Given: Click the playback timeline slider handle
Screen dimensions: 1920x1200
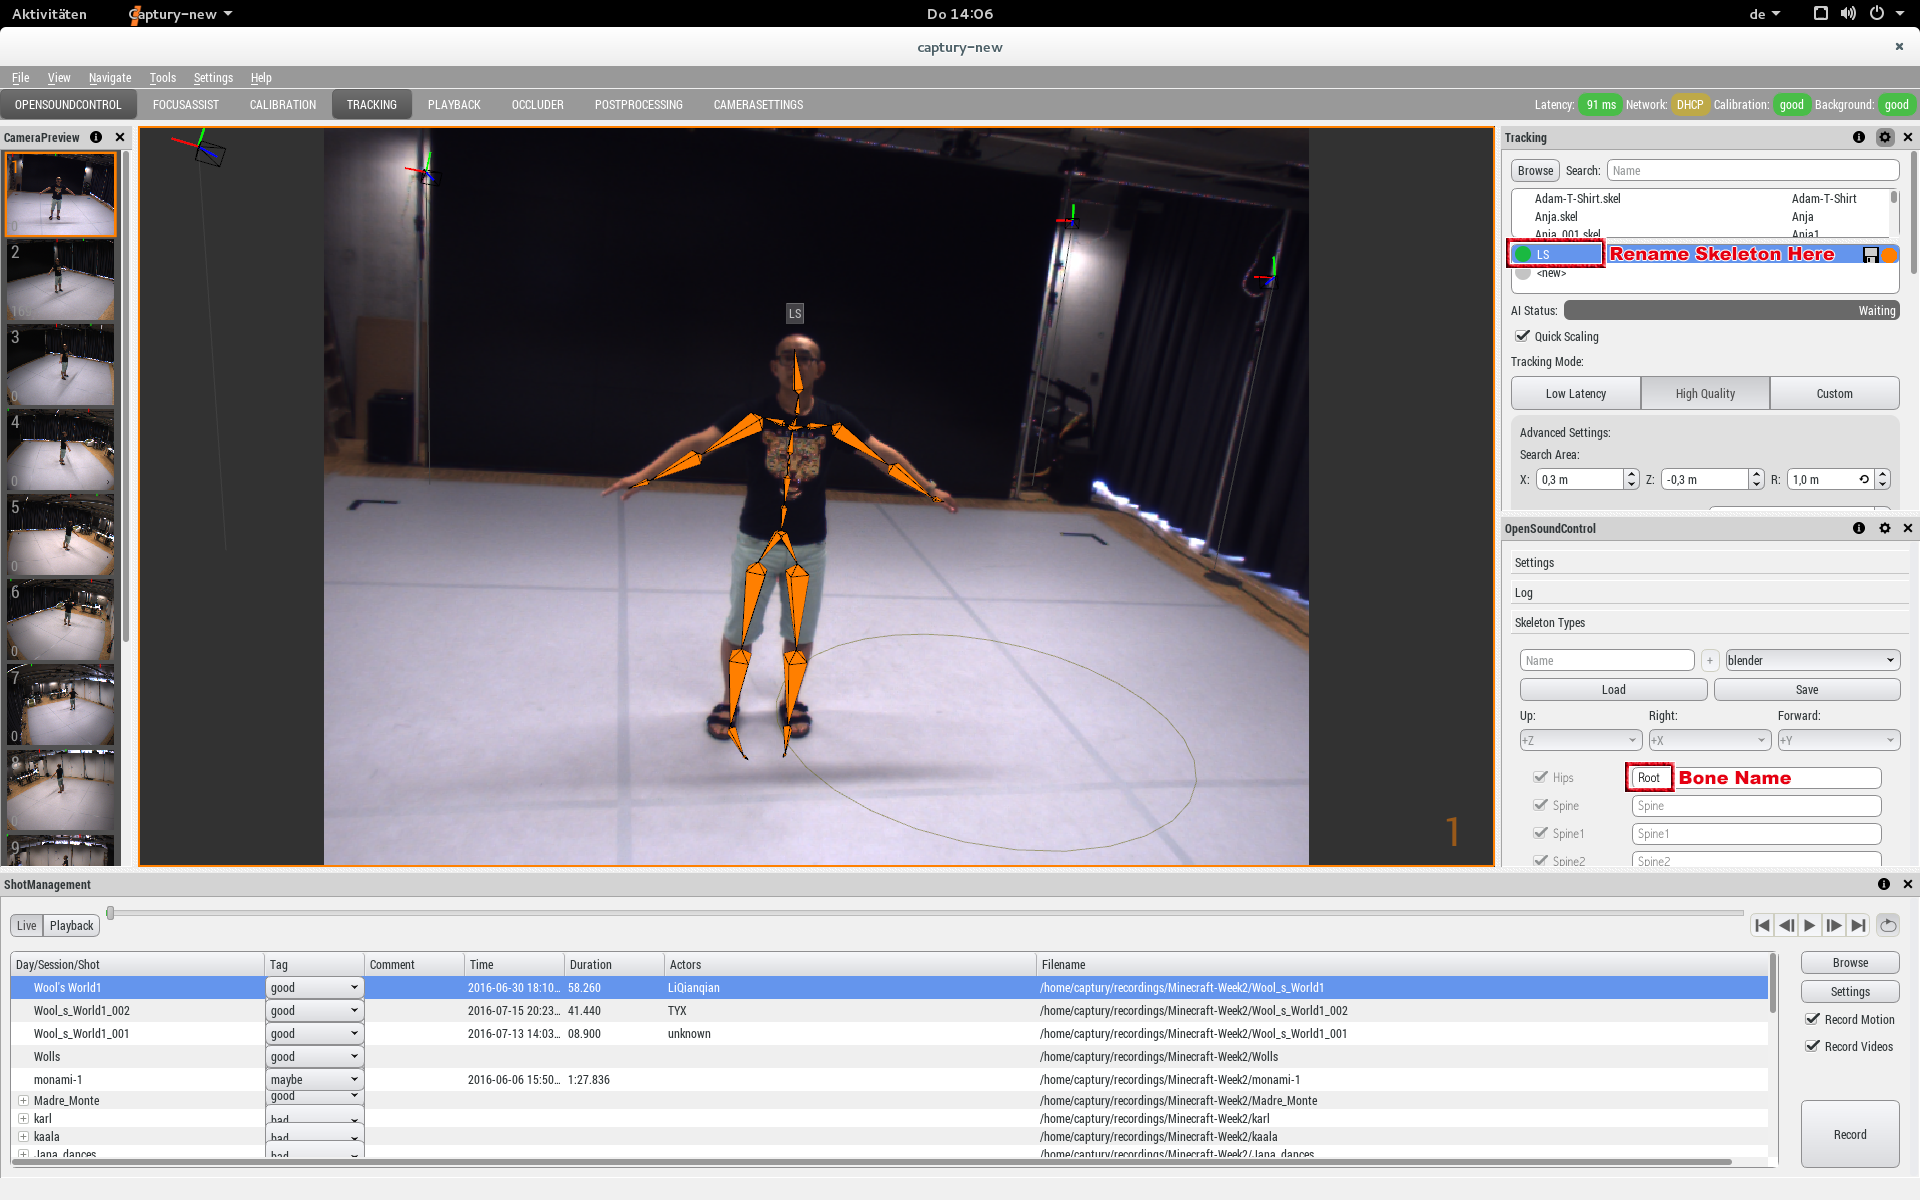Looking at the screenshot, I should [110, 912].
